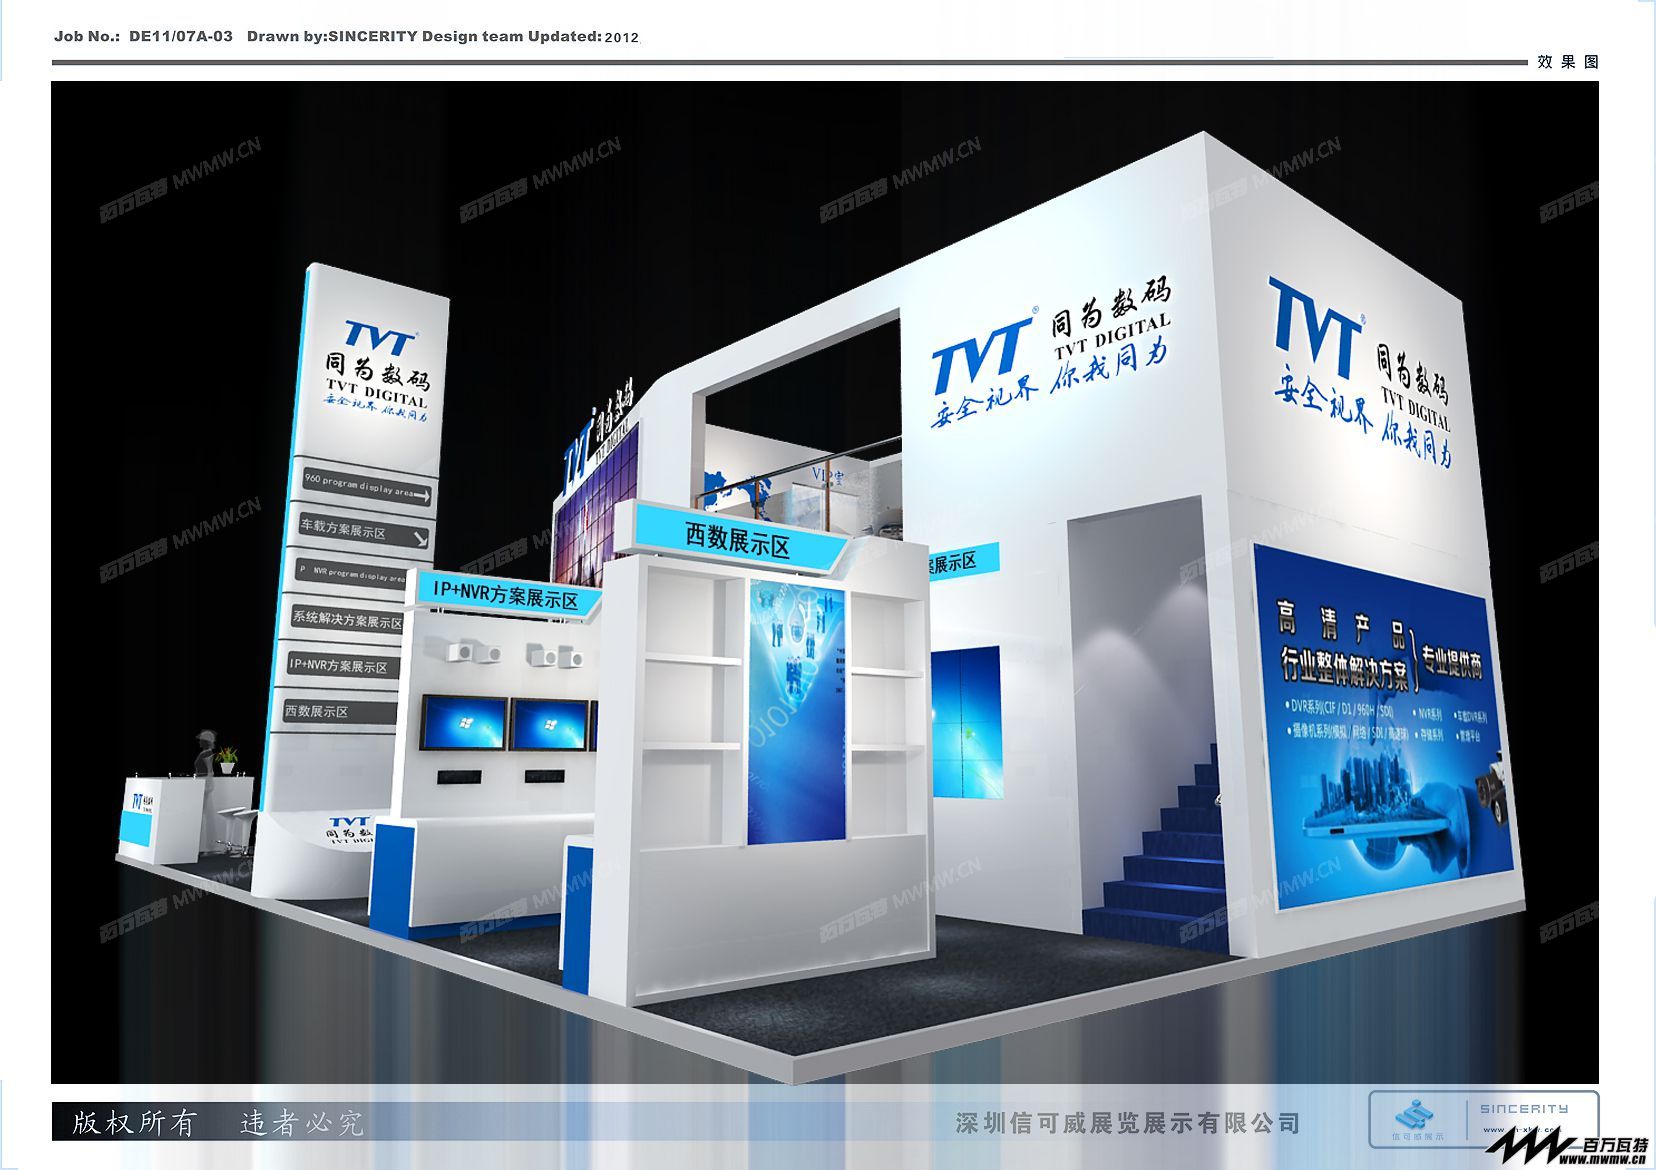Screen dimensions: 1656x1170
Task: Click the grey '西数展示区' tower sign
Action: pyautogui.click(x=339, y=711)
